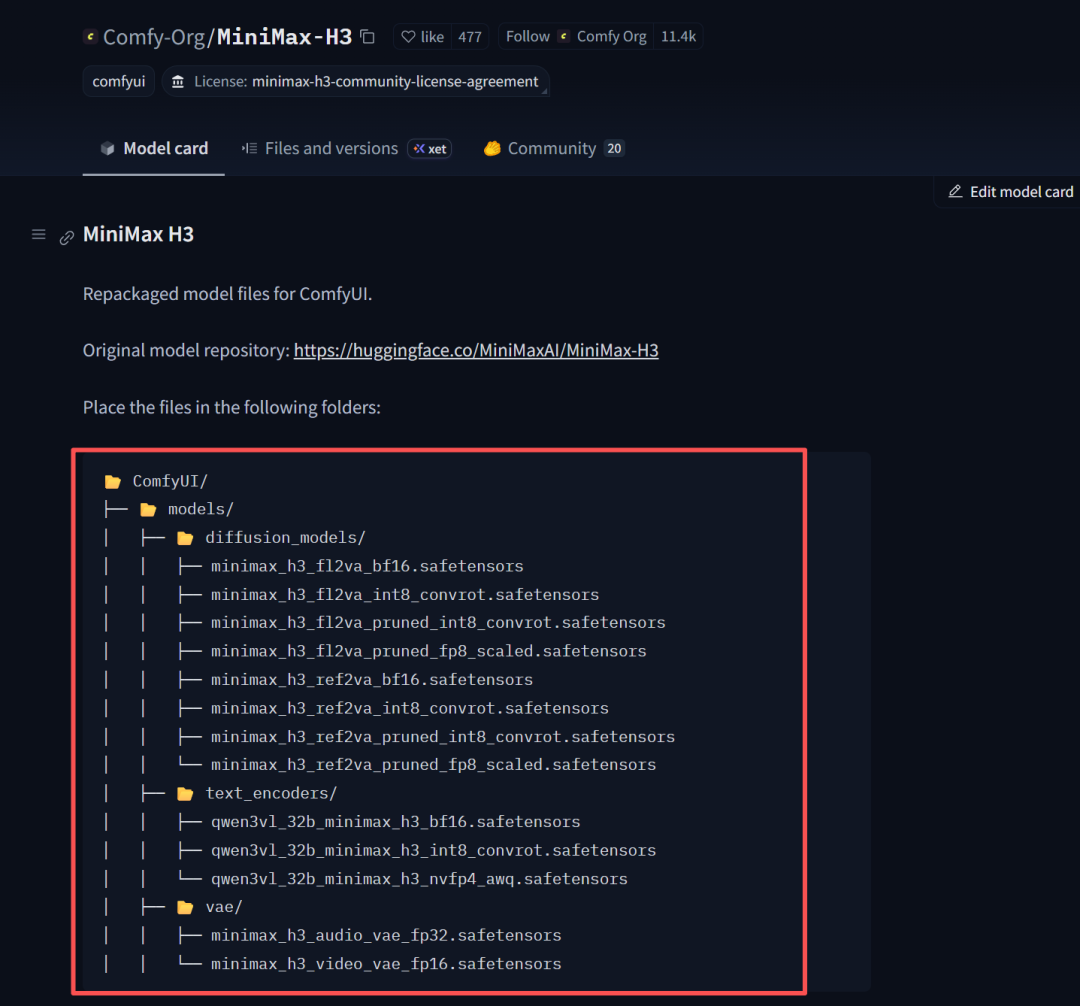Click the Model card cube icon
The width and height of the screenshot is (1080, 1006).
point(107,149)
